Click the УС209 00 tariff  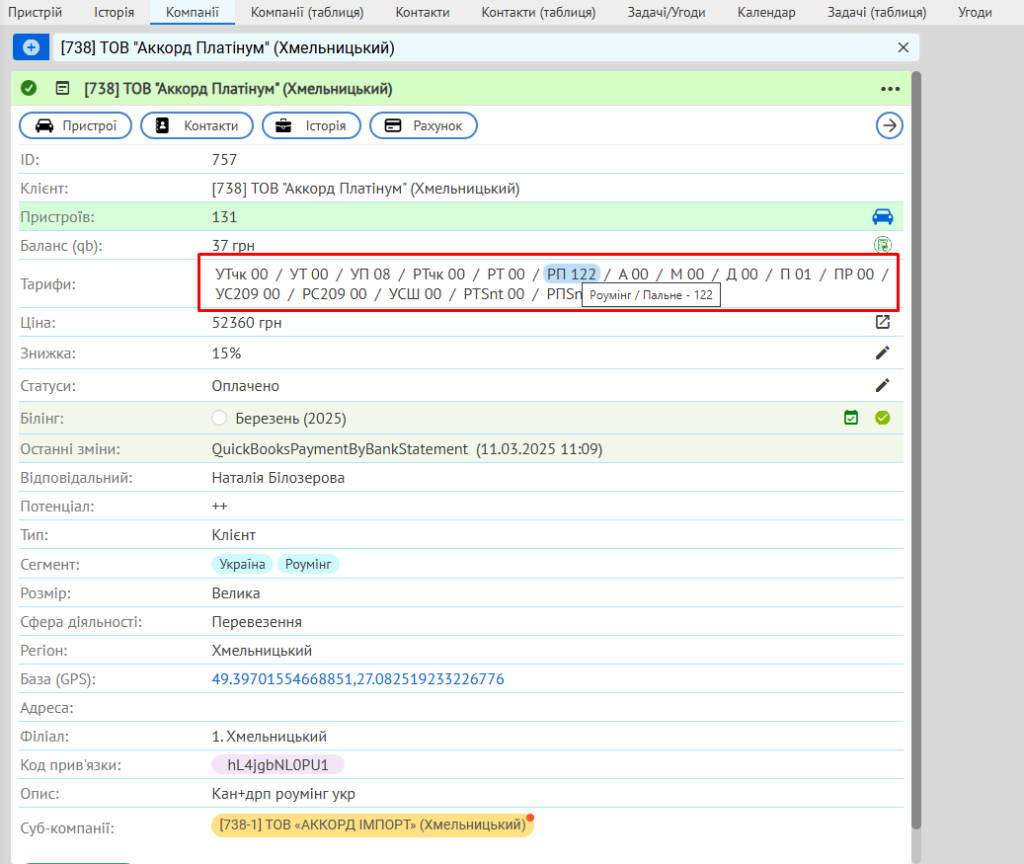pos(248,294)
